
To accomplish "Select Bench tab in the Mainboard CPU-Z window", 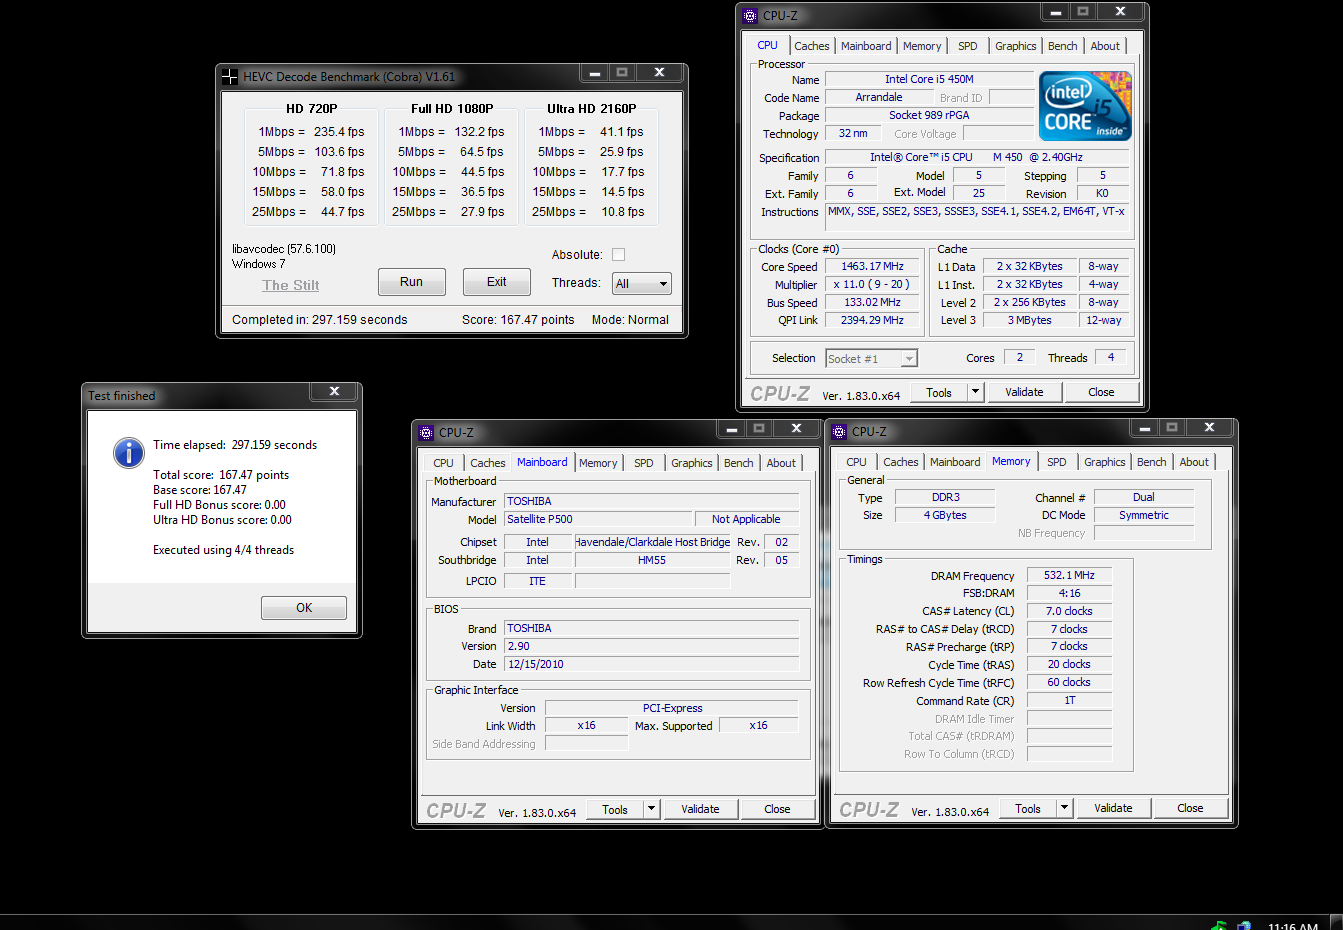I will tap(739, 463).
